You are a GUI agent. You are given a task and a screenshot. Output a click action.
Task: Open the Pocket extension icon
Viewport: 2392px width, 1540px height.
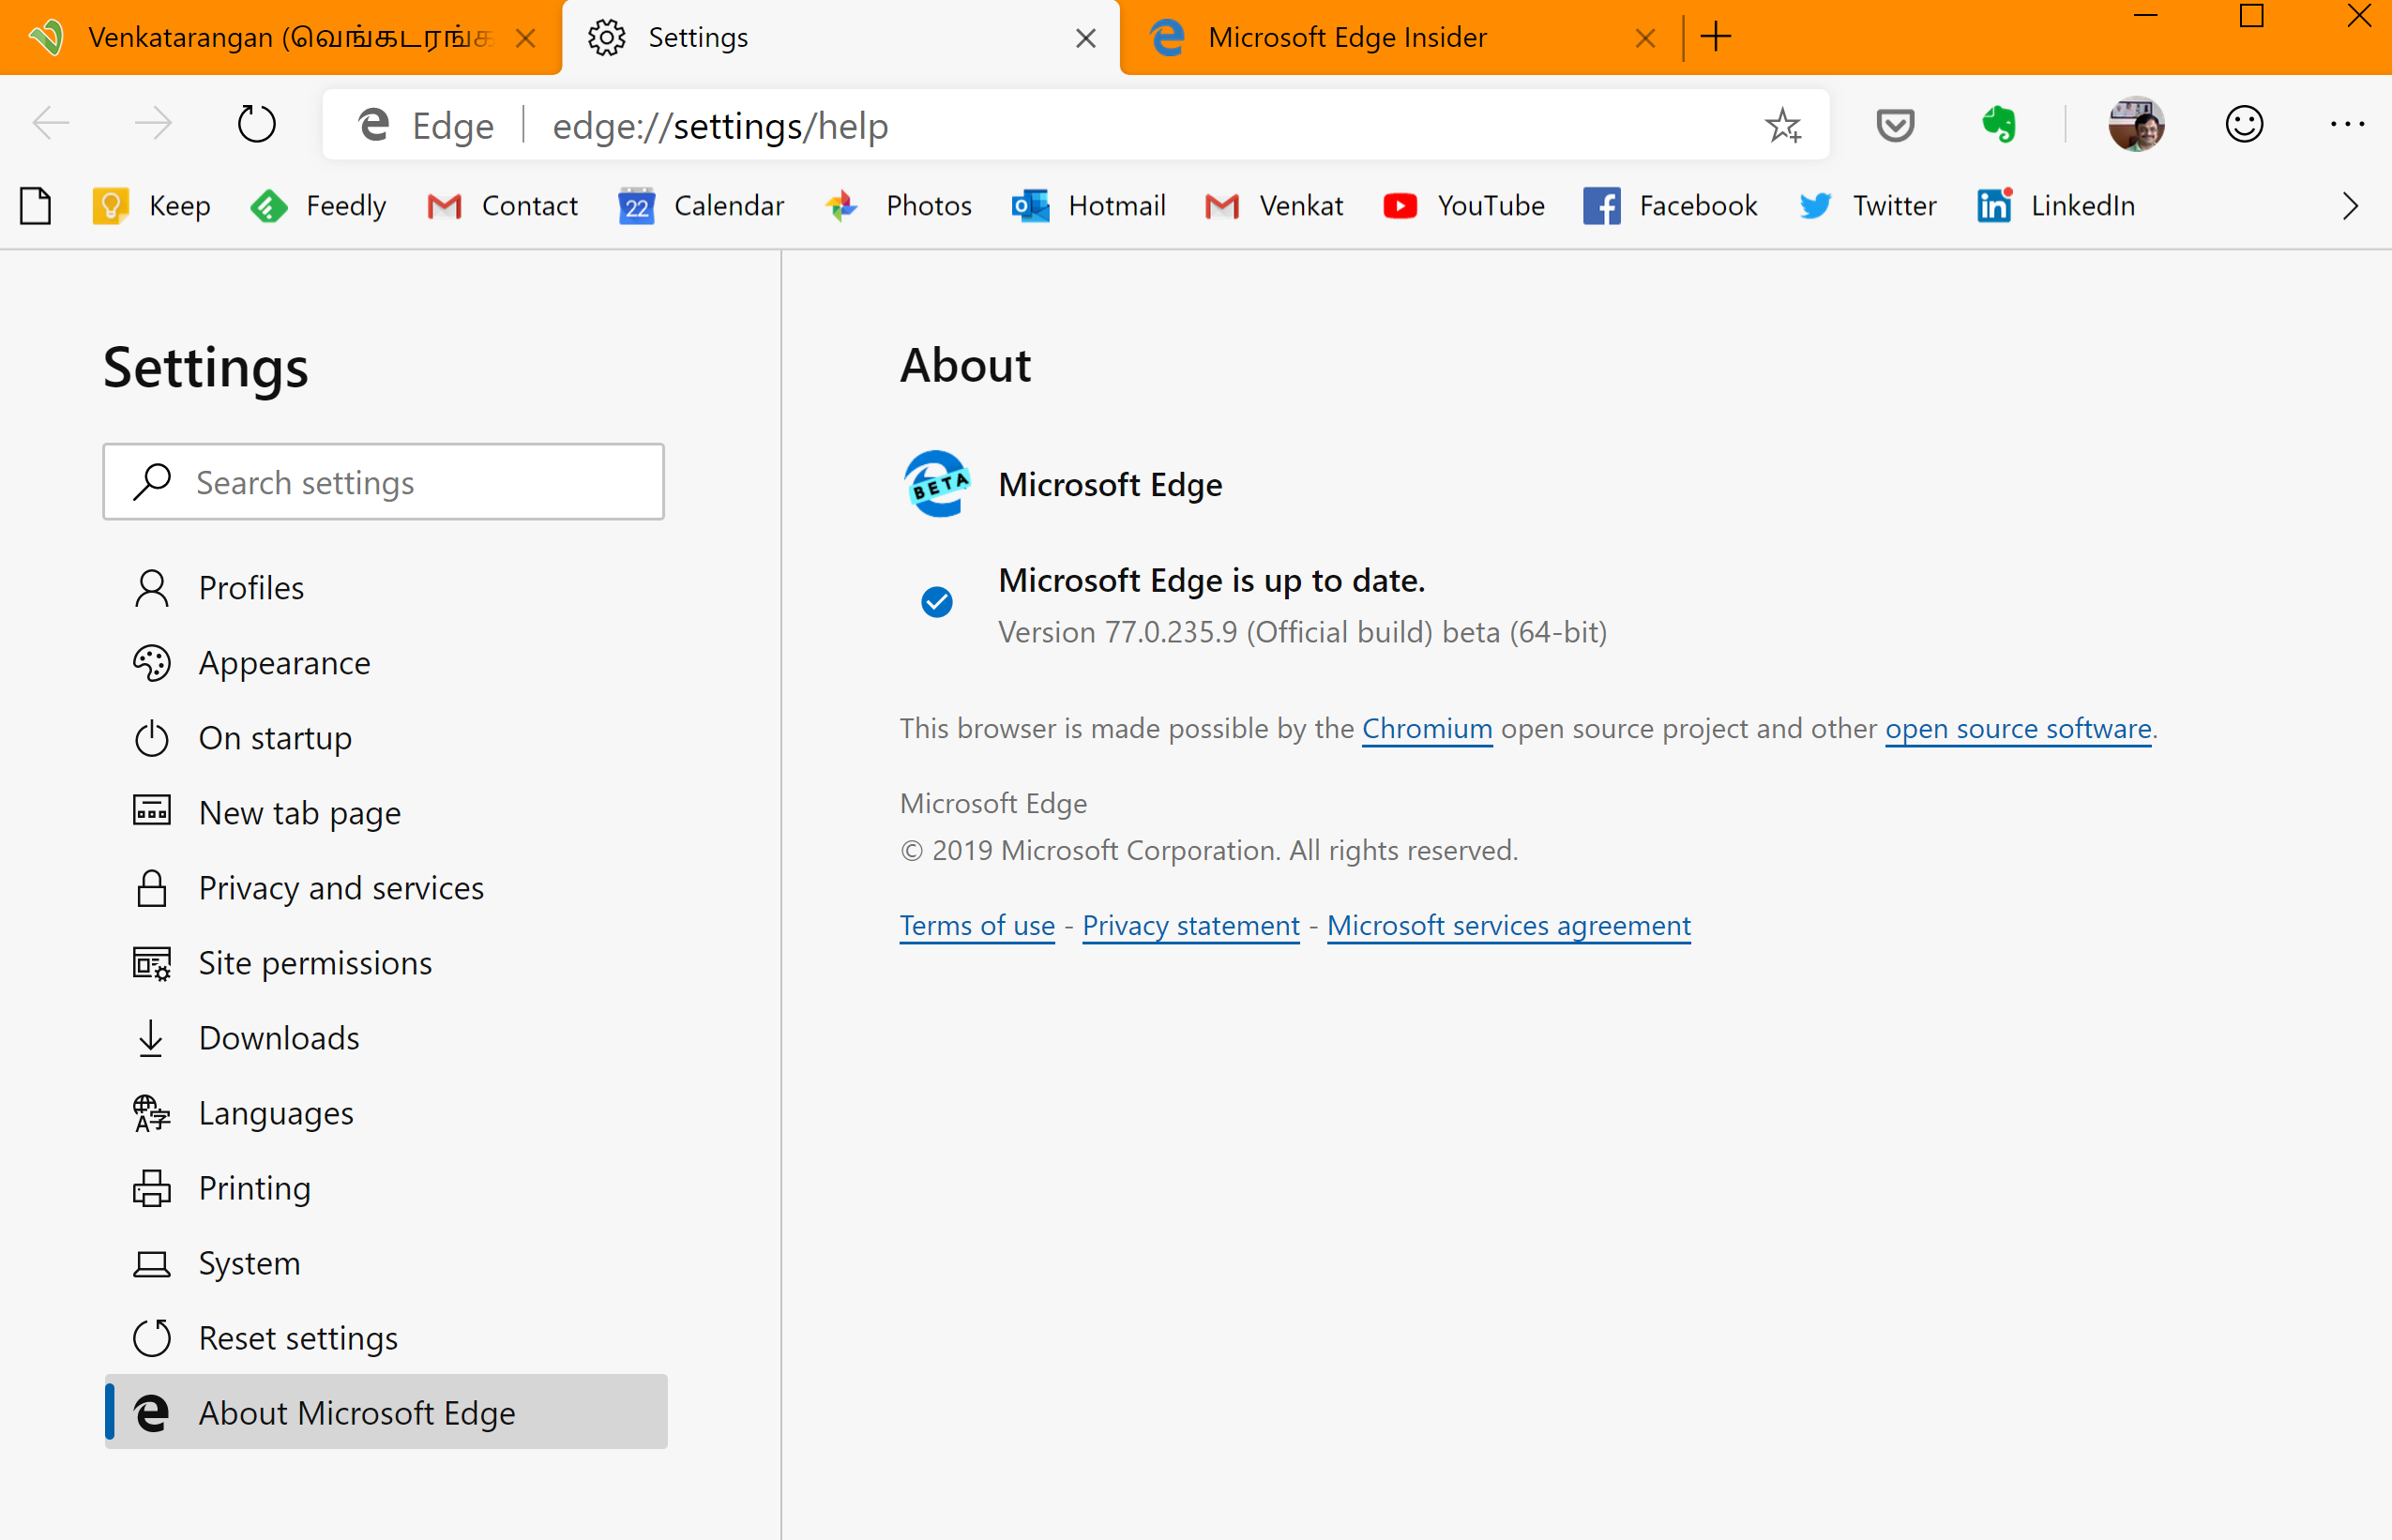(1896, 124)
